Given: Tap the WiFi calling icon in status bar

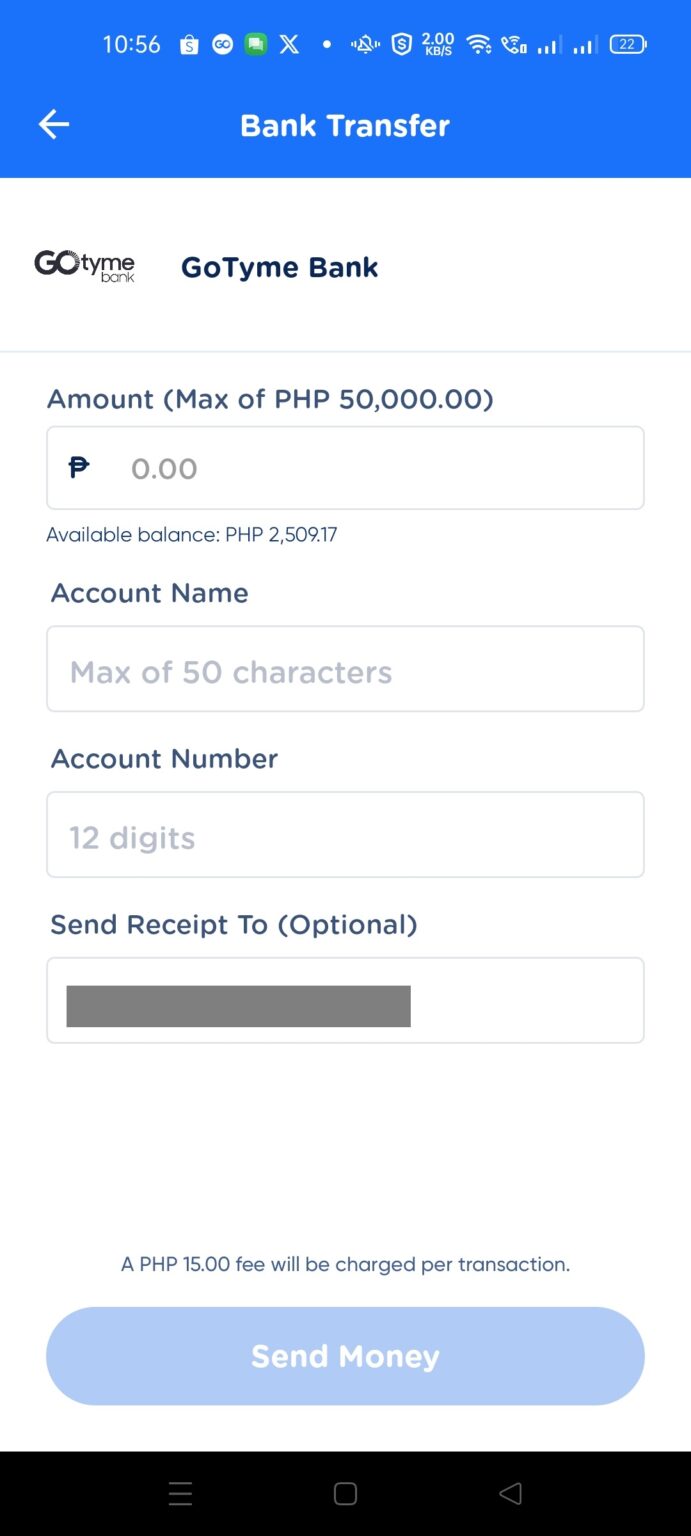Looking at the screenshot, I should (512, 44).
